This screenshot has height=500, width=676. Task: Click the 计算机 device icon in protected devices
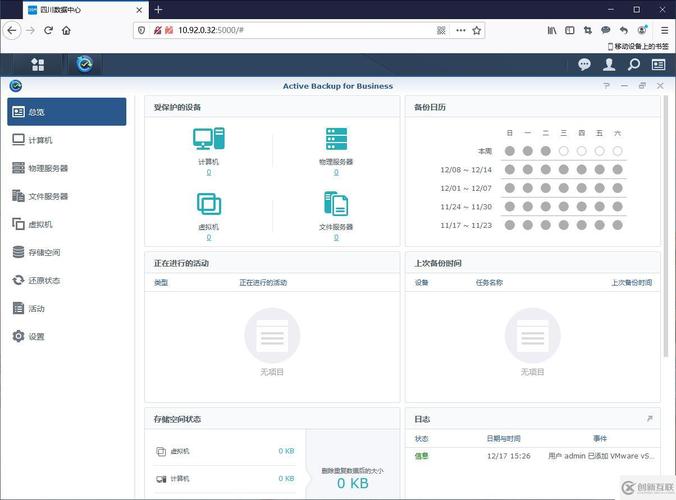tap(208, 139)
